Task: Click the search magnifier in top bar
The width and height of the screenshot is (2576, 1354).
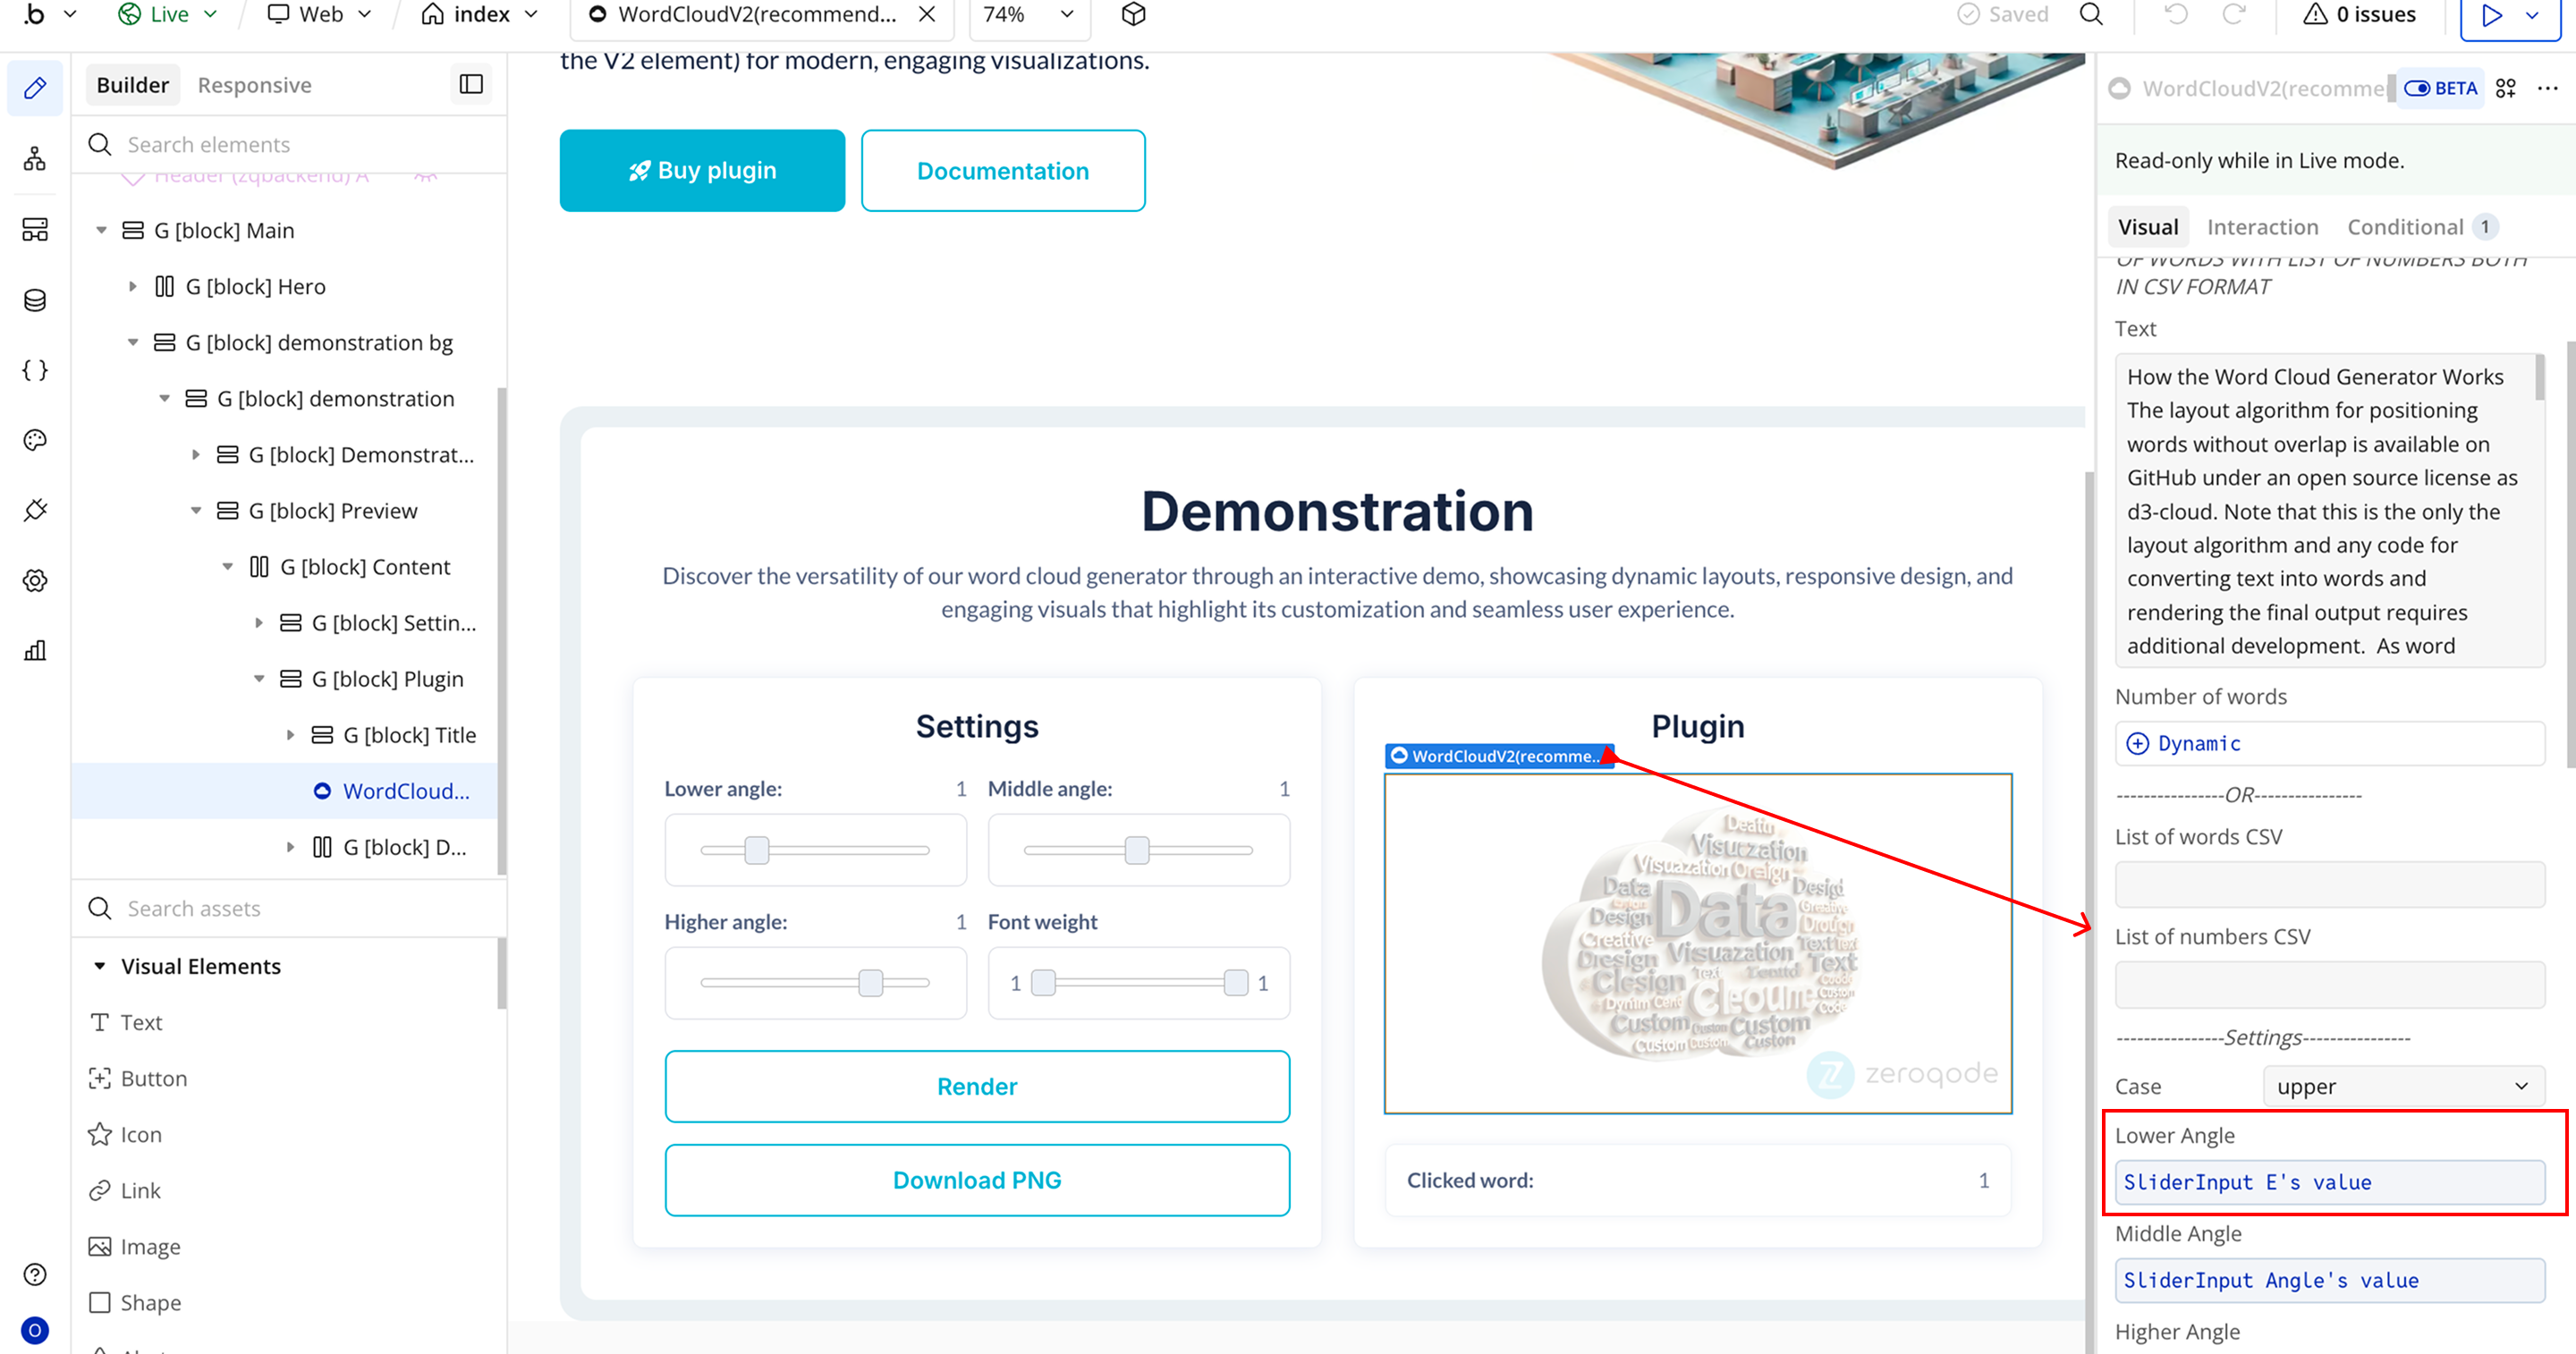Action: pos(2091,15)
